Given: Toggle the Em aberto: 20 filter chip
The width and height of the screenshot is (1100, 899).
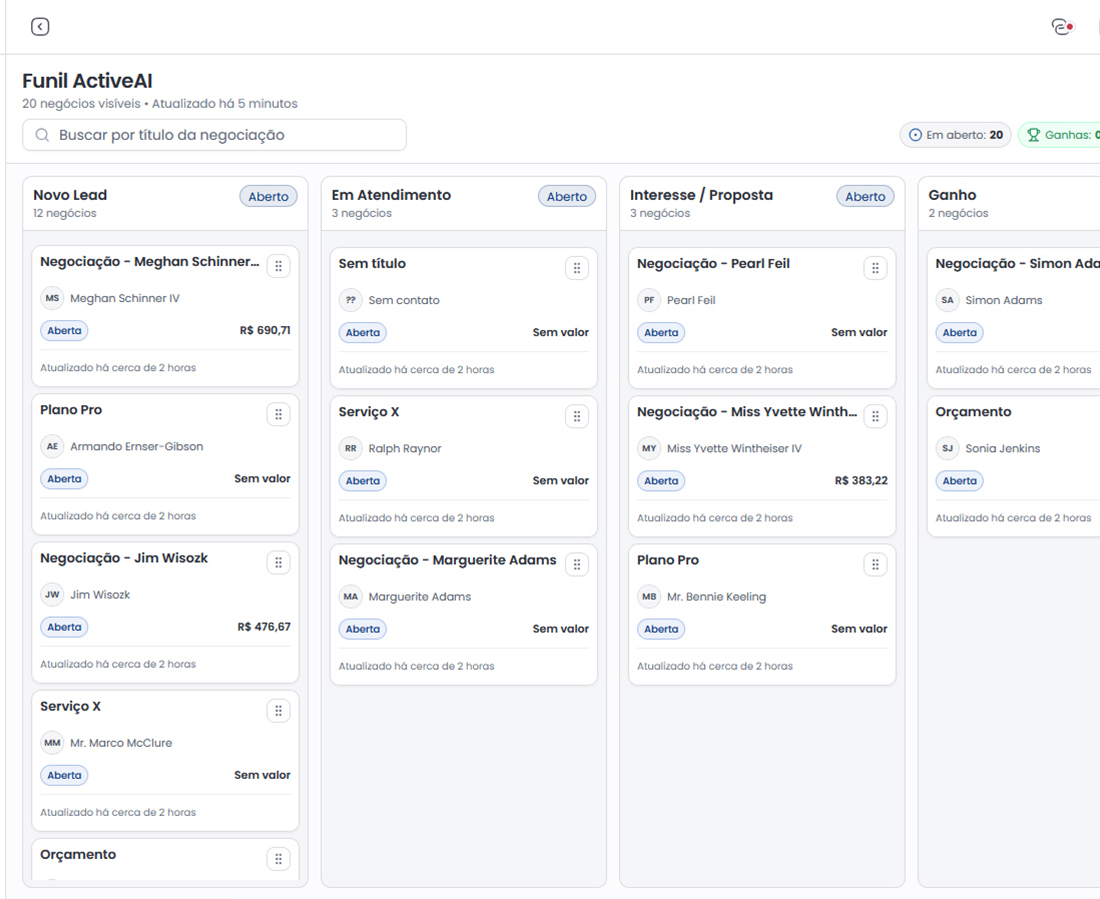Looking at the screenshot, I should coord(955,135).
